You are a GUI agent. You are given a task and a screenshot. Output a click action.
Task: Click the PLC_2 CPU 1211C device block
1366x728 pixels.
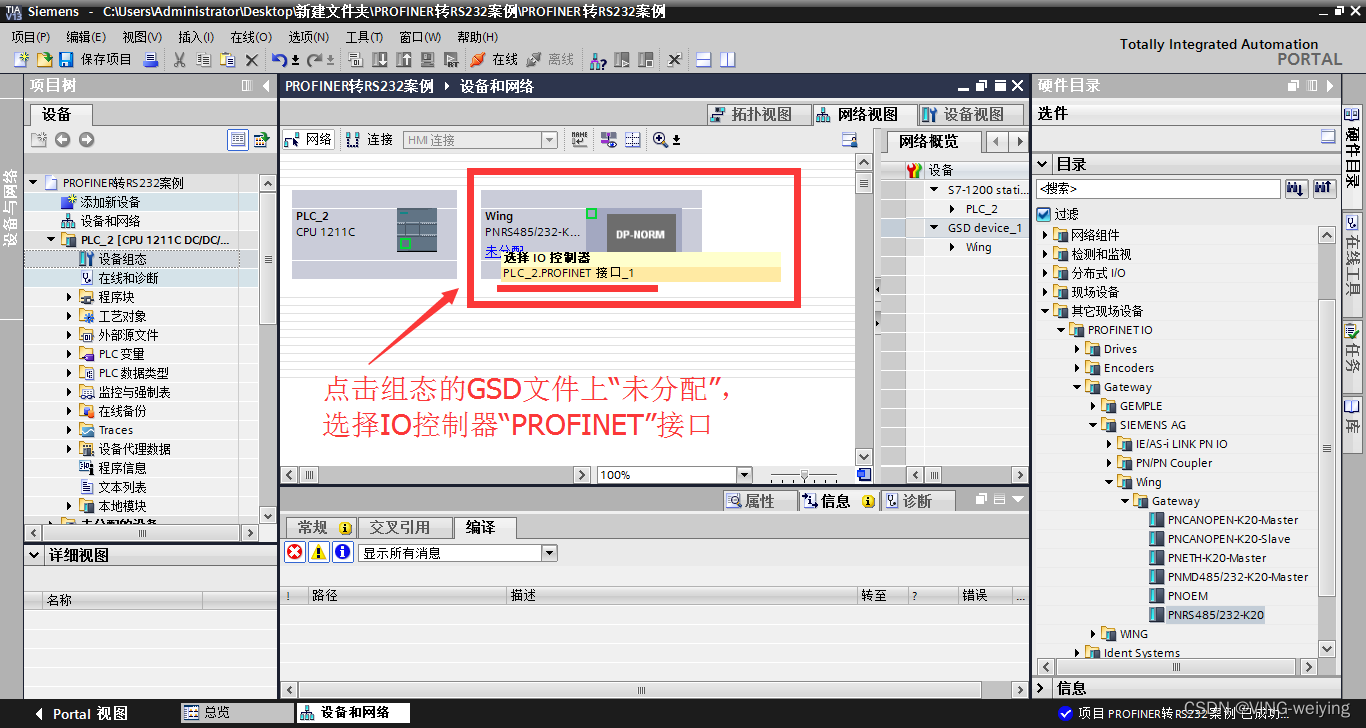(374, 234)
